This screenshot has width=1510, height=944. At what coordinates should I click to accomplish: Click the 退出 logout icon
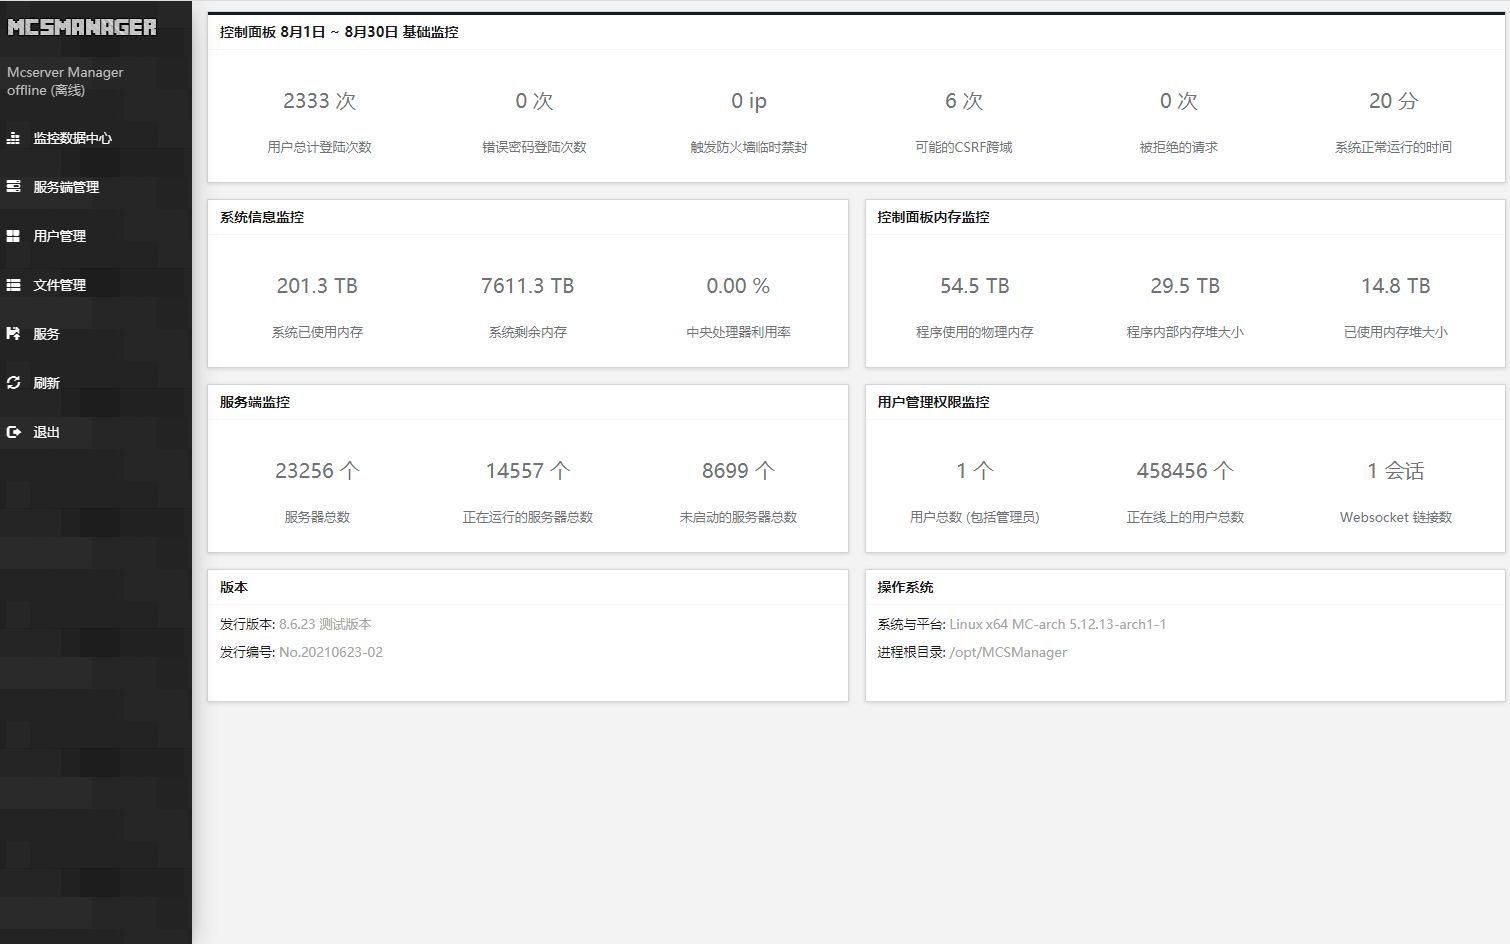tap(13, 432)
